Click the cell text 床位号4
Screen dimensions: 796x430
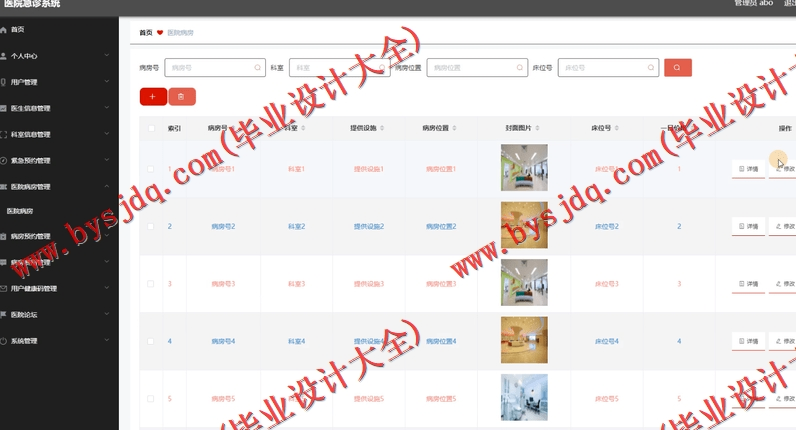[x=607, y=341]
